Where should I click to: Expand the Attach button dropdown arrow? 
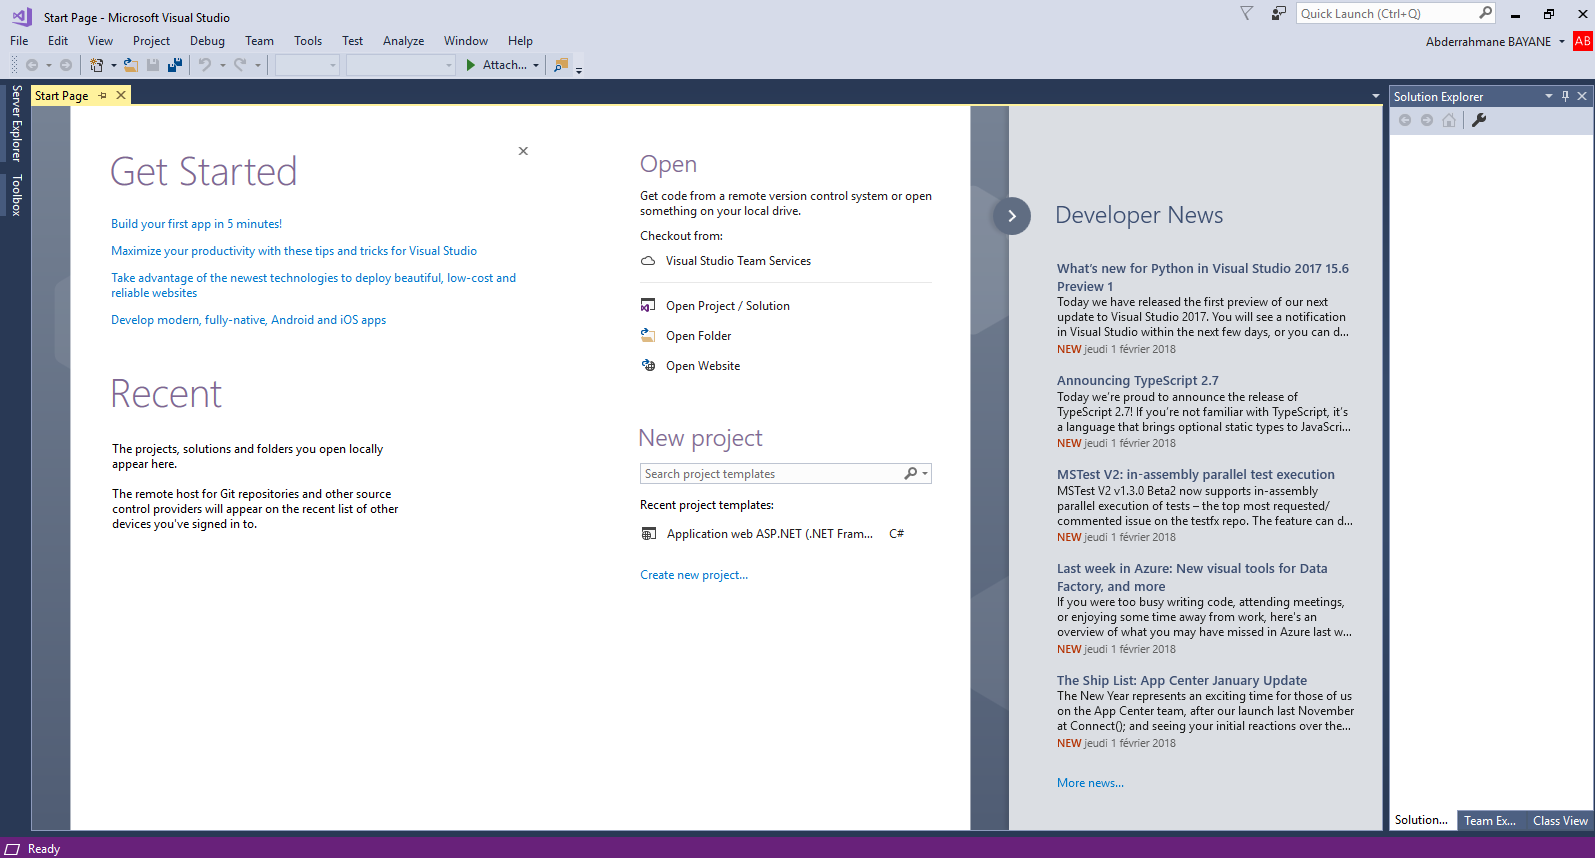536,65
